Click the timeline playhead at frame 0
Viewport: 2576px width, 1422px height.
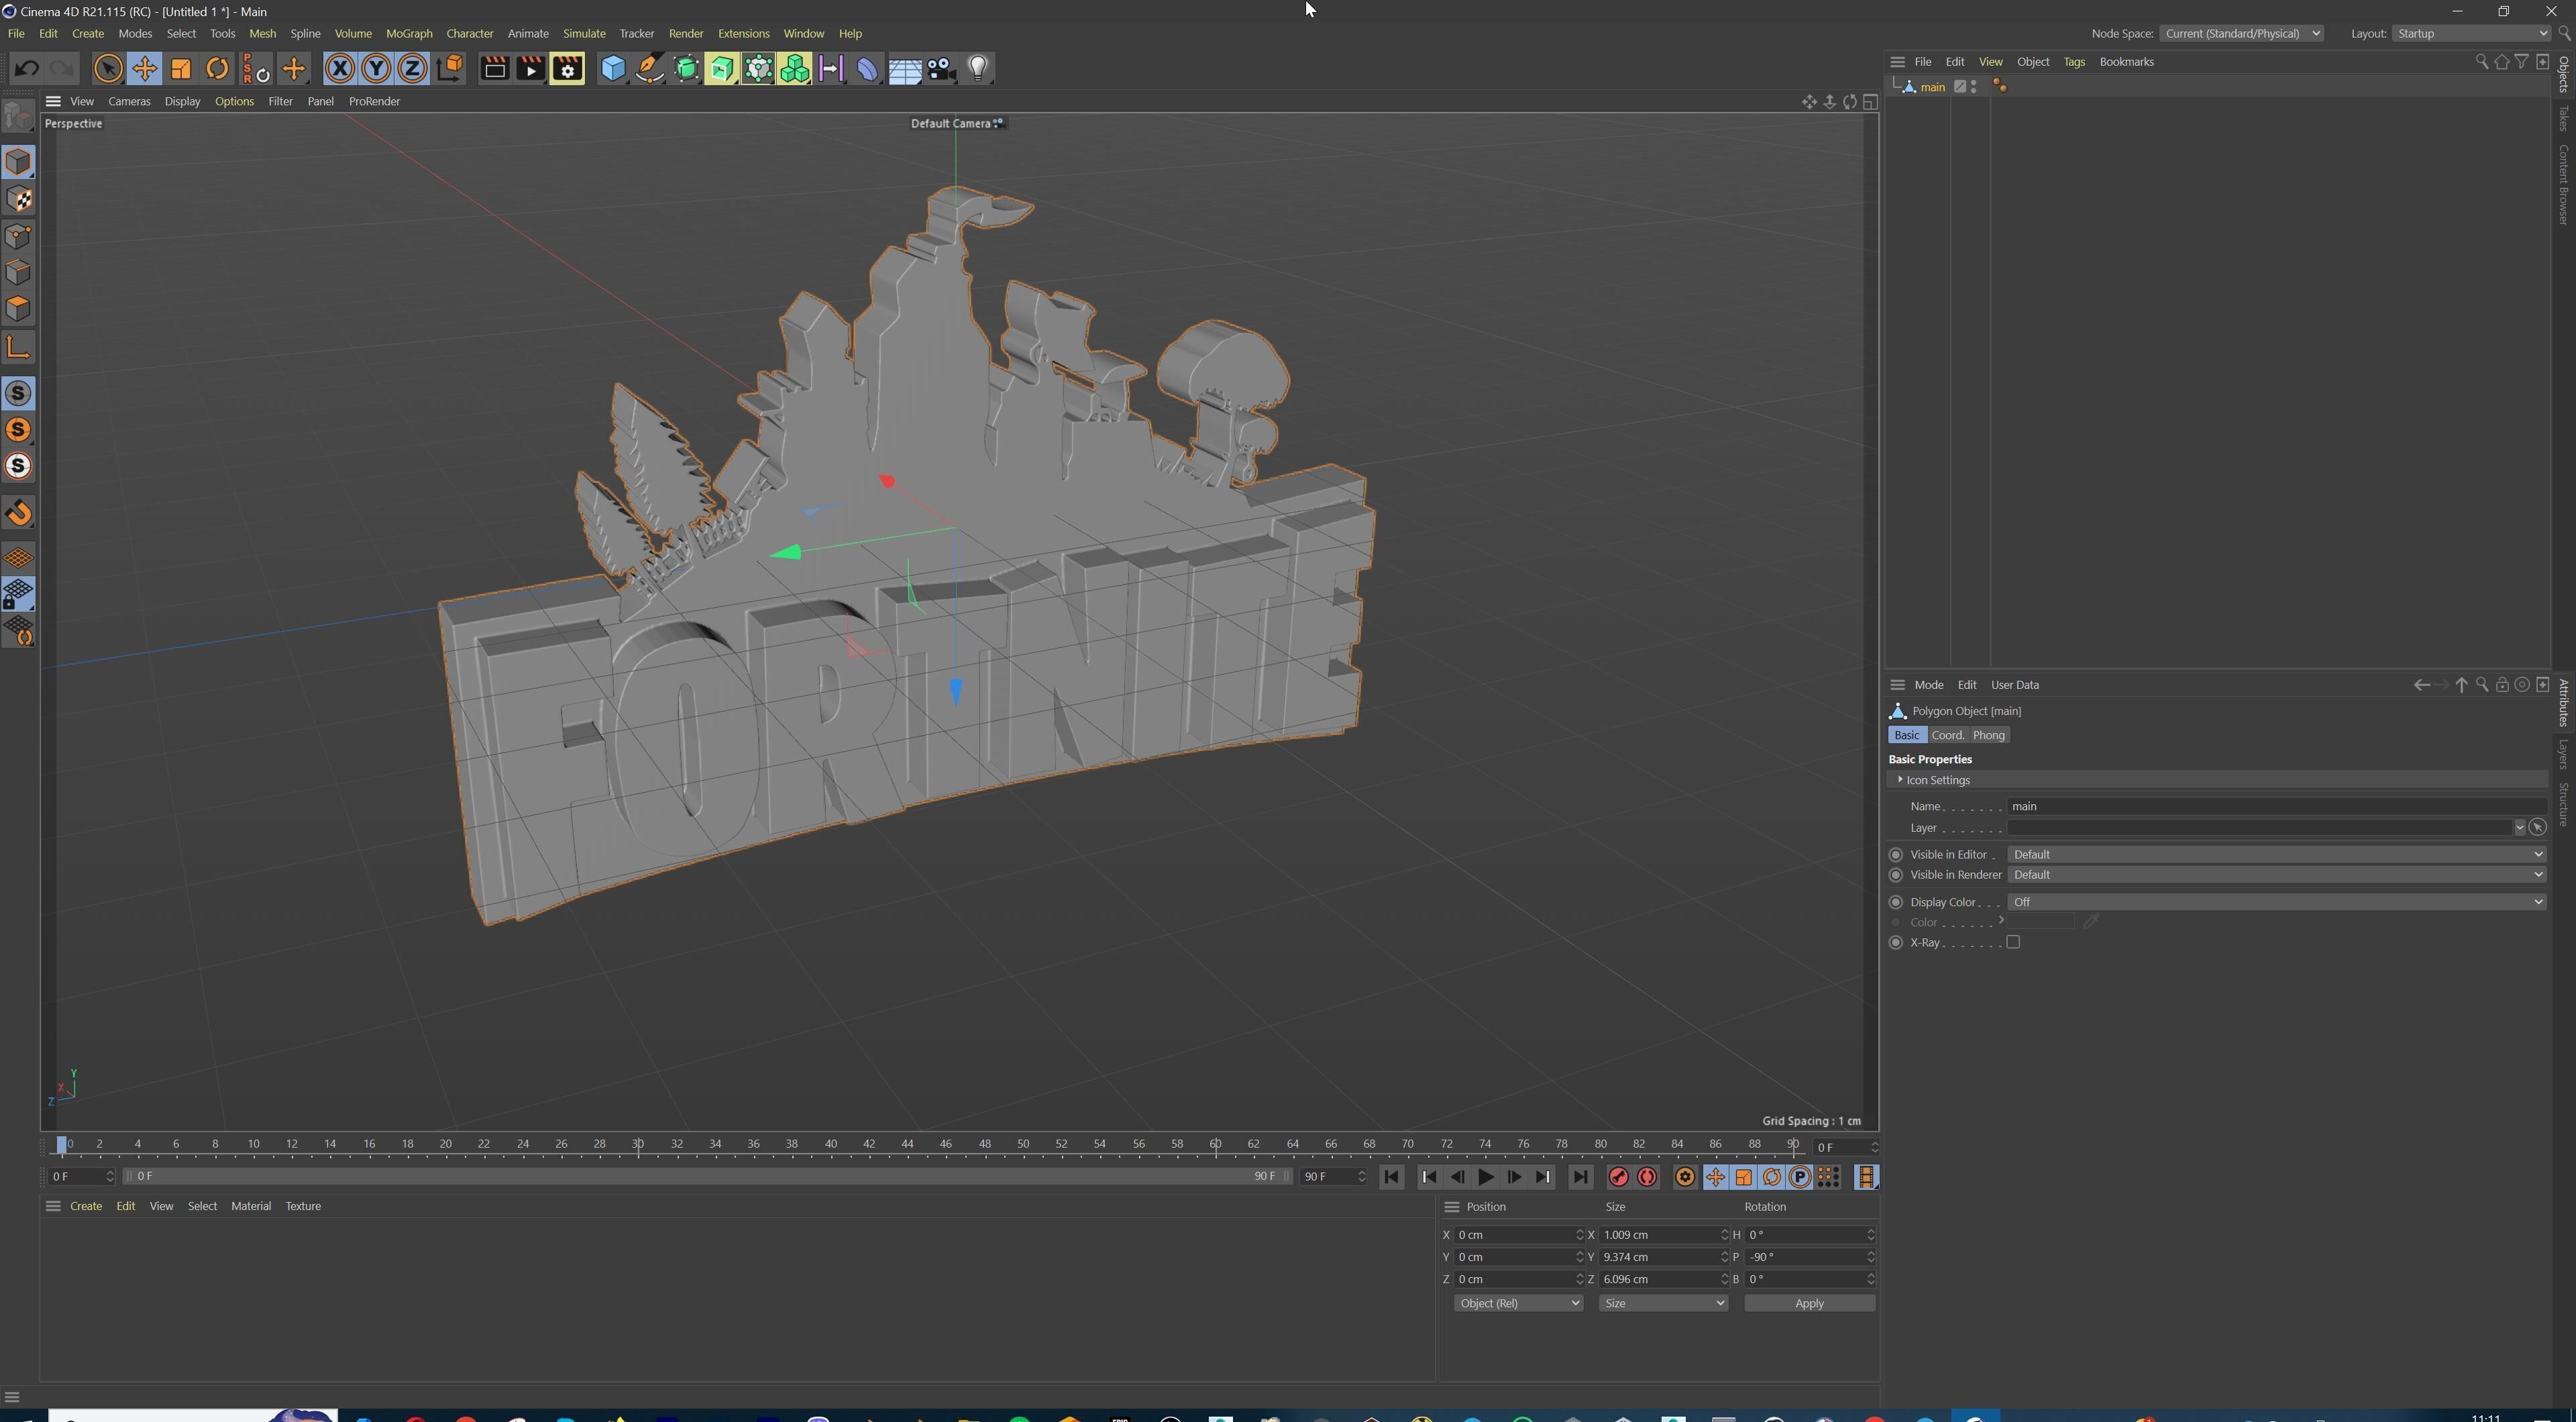click(62, 1145)
